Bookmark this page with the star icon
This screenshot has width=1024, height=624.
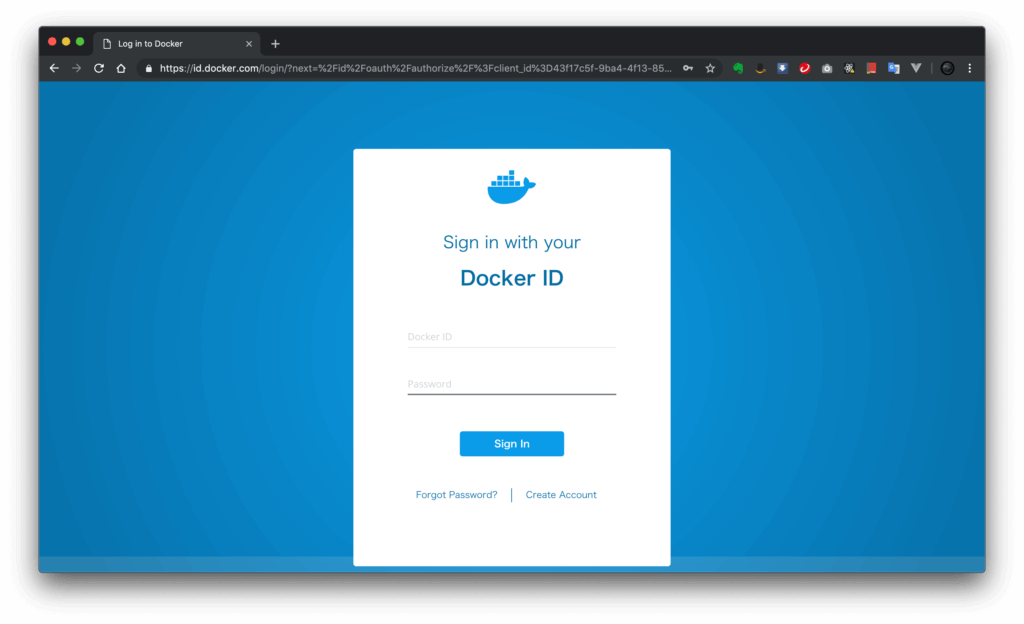tap(710, 68)
